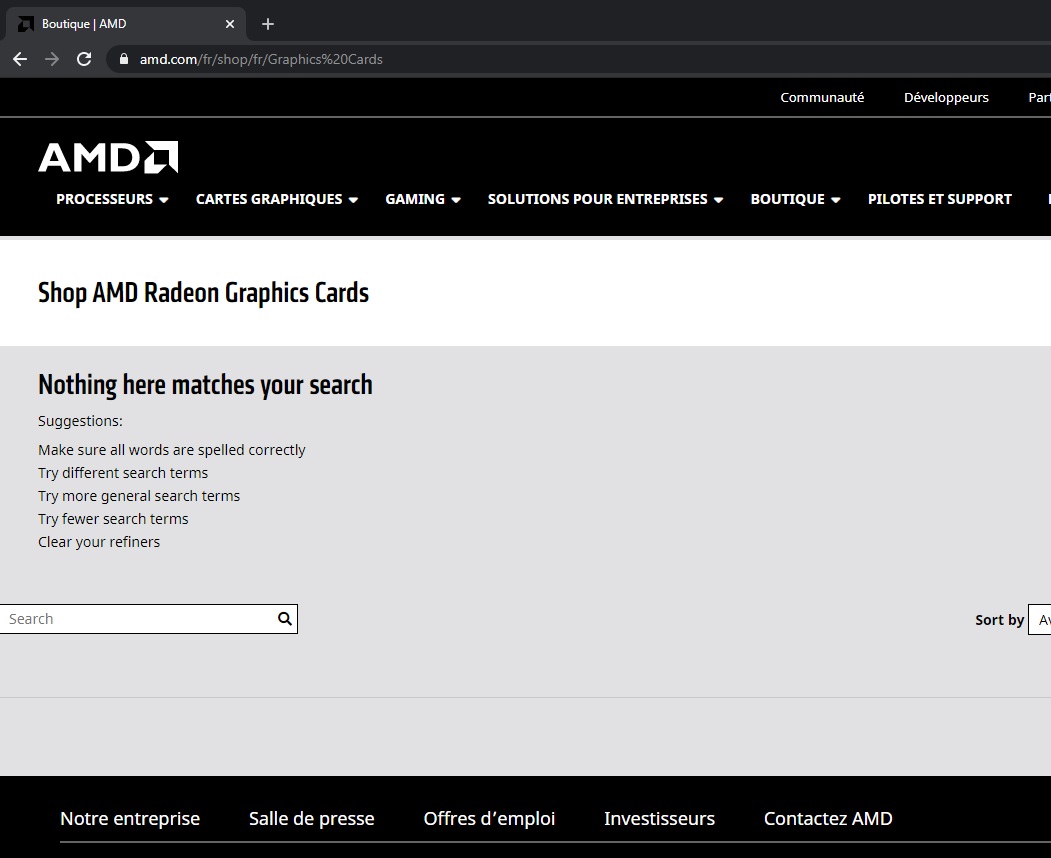Click the magnifier search icon in the search box

pos(285,619)
